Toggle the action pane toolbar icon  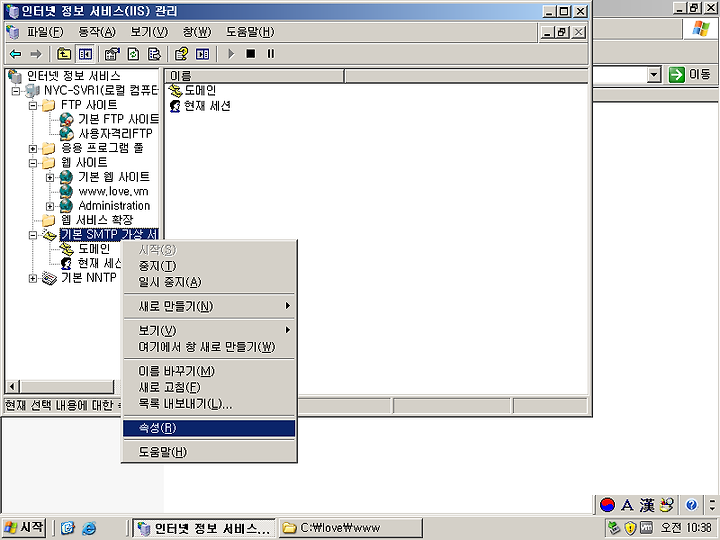pyautogui.click(x=202, y=54)
